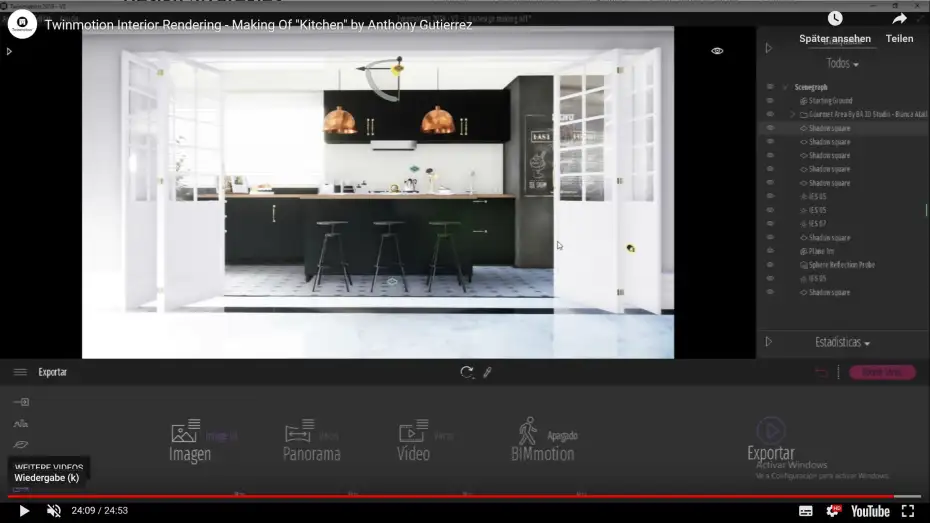
Task: Toggle the viewport eye icon
Action: pyautogui.click(x=717, y=51)
